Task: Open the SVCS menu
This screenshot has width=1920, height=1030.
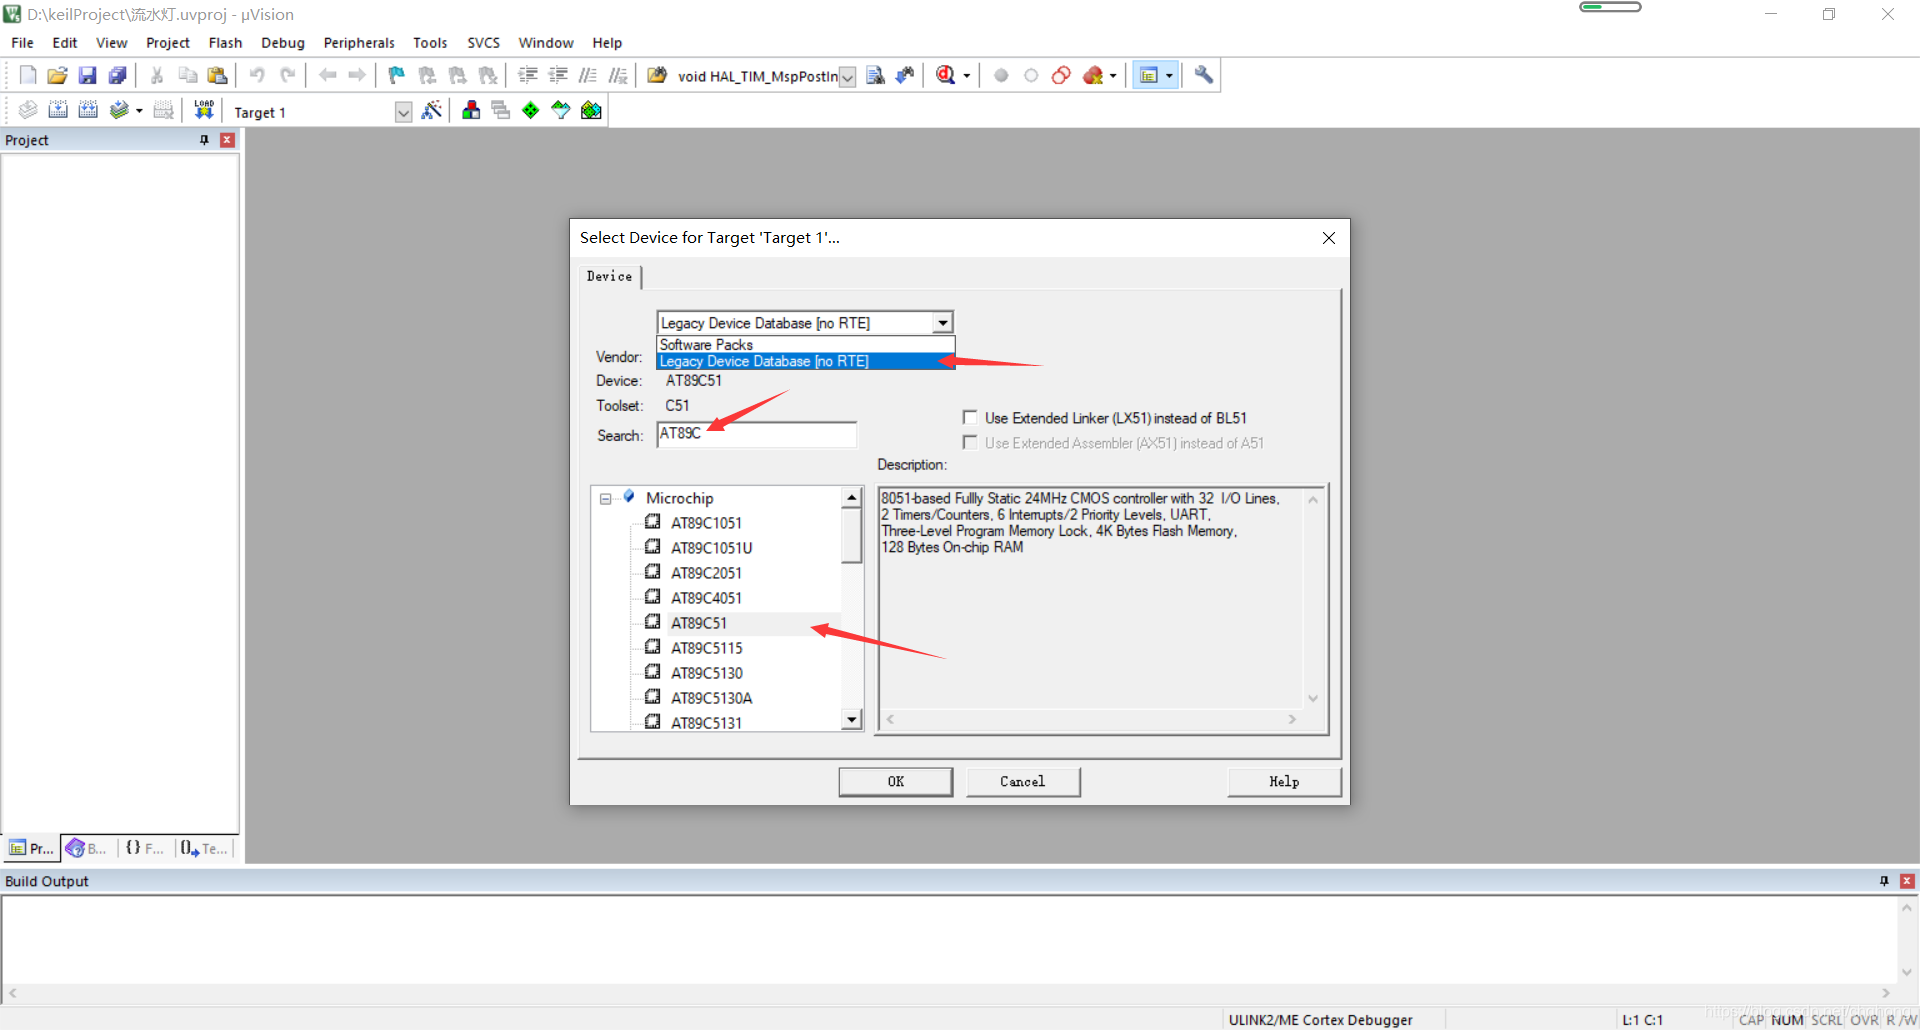Action: tap(483, 43)
